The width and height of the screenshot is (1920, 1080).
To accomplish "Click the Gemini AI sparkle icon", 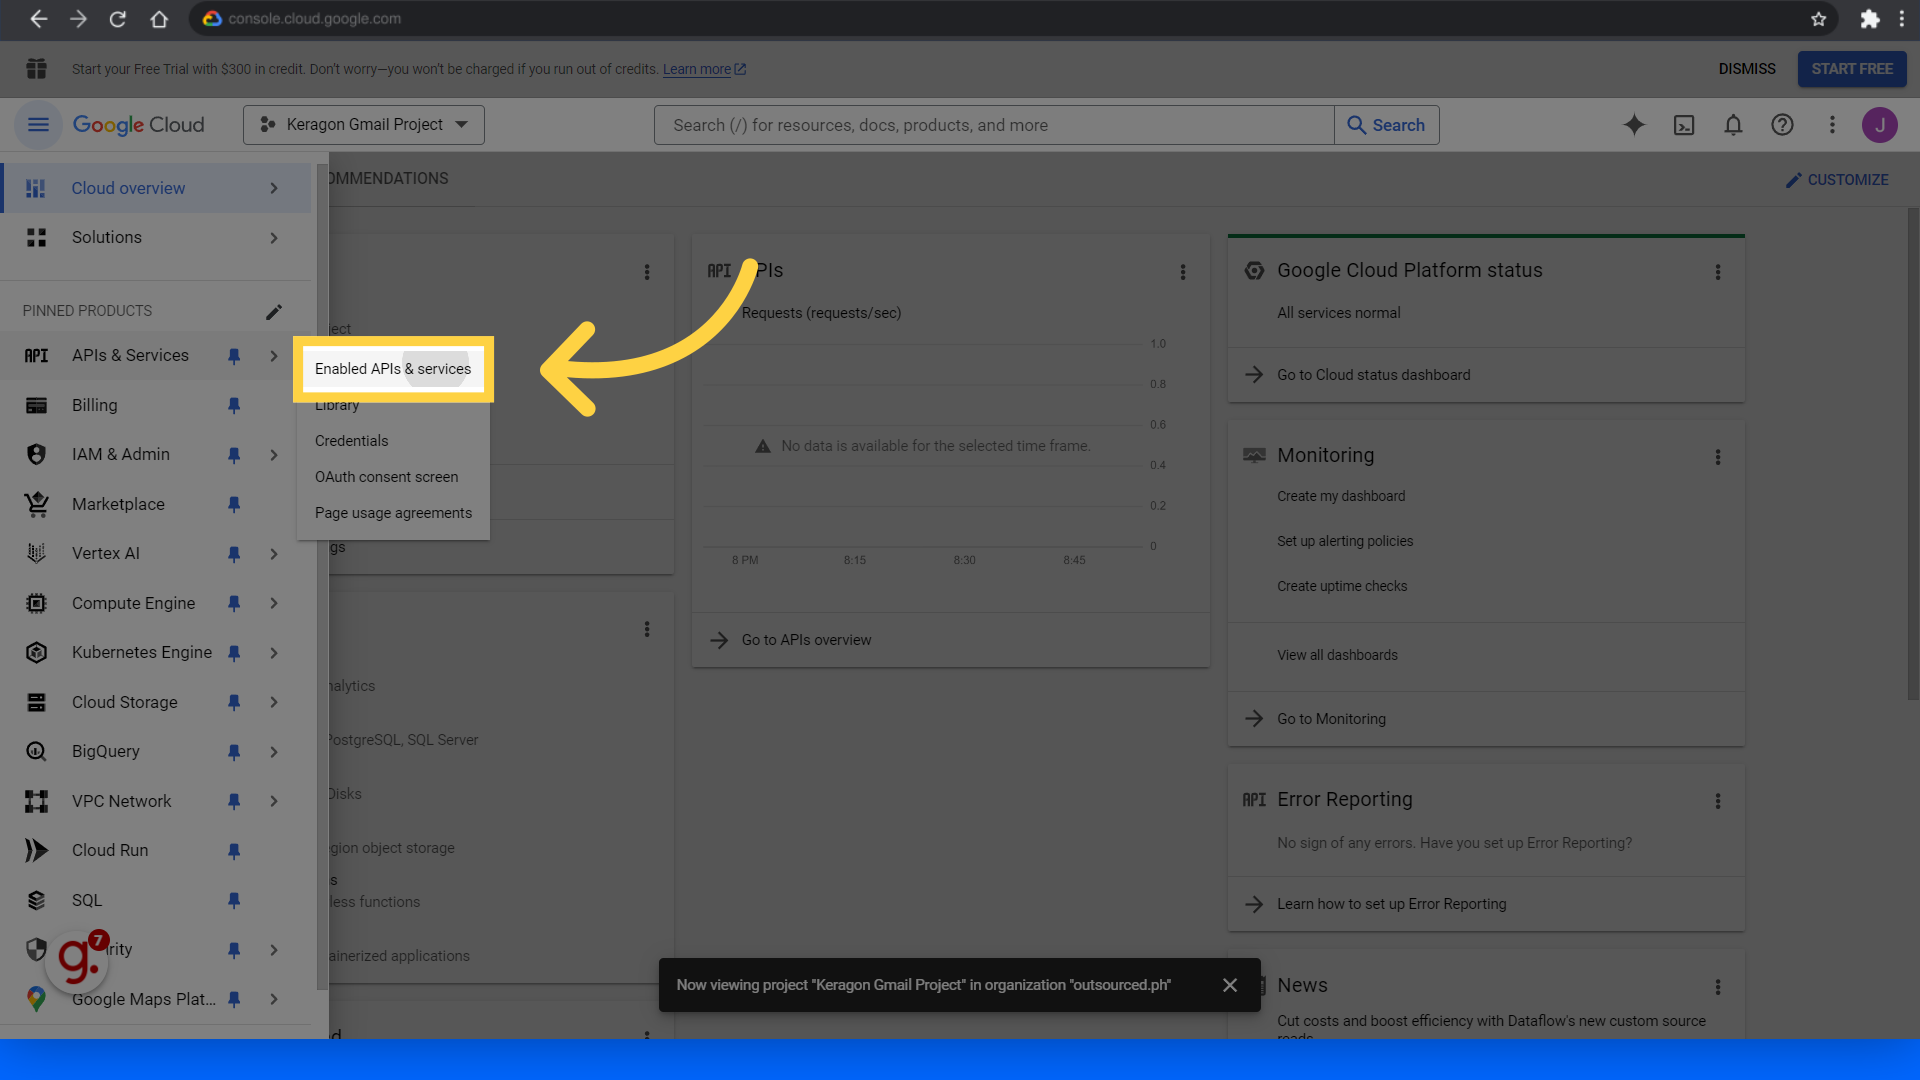I will pos(1634,125).
